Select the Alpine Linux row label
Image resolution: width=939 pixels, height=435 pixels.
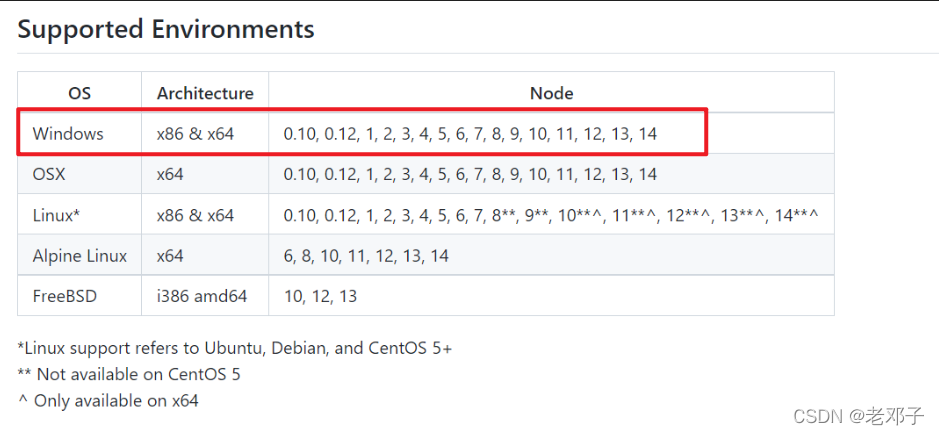(80, 256)
